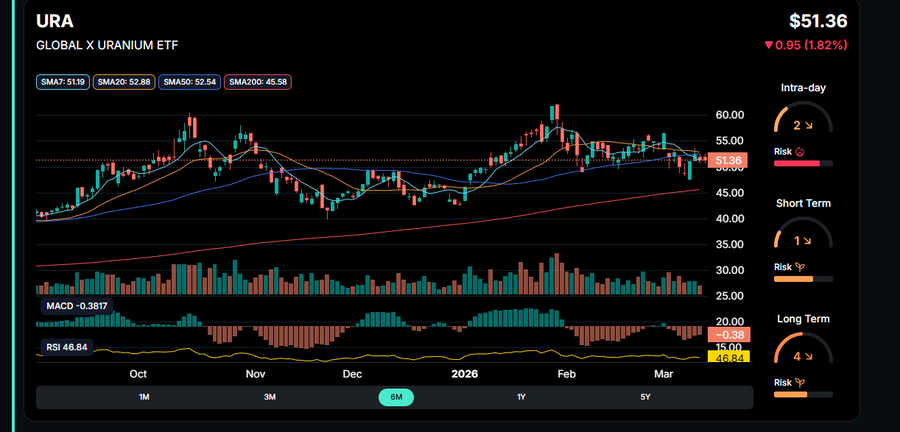This screenshot has width=900, height=432.
Task: Click the Oct date axis label
Action: (138, 374)
